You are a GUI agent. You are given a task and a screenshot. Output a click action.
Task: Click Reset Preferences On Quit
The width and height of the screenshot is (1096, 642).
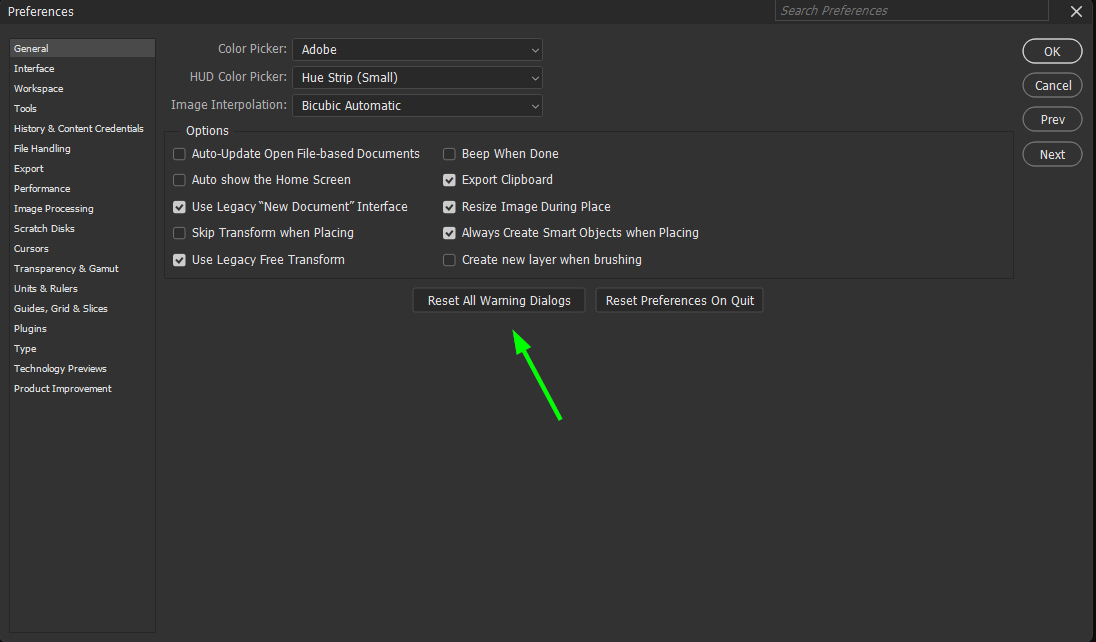tap(679, 300)
